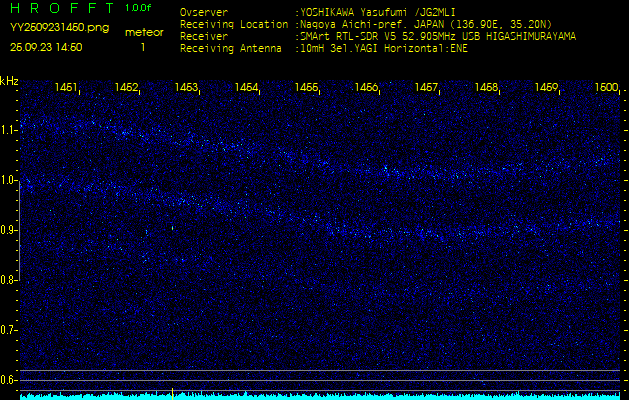Click the kHz unit label
The width and height of the screenshot is (629, 400).
(x=9, y=80)
